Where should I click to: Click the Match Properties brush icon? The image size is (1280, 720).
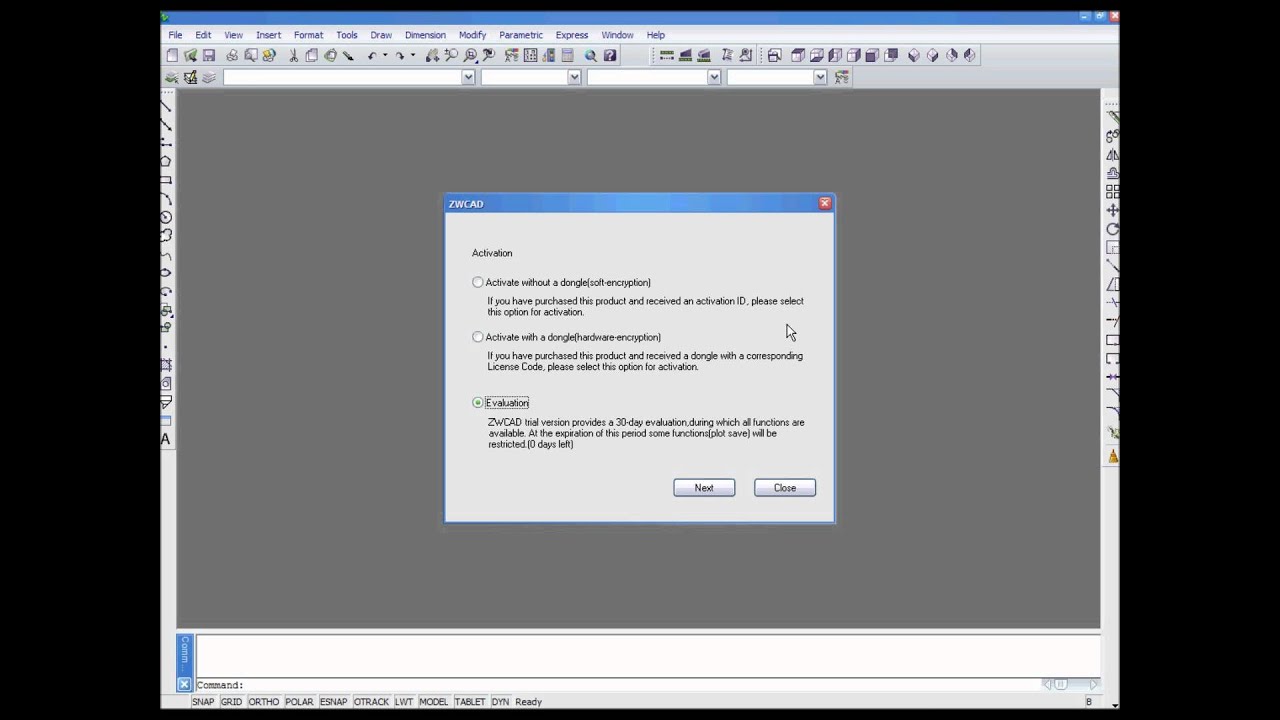pos(348,56)
